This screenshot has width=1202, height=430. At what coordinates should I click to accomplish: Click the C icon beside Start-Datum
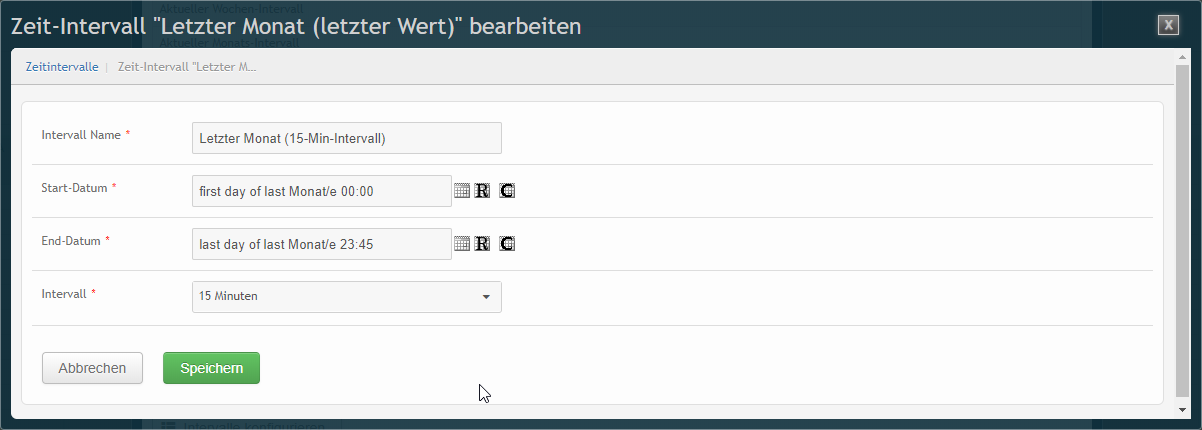click(x=507, y=191)
